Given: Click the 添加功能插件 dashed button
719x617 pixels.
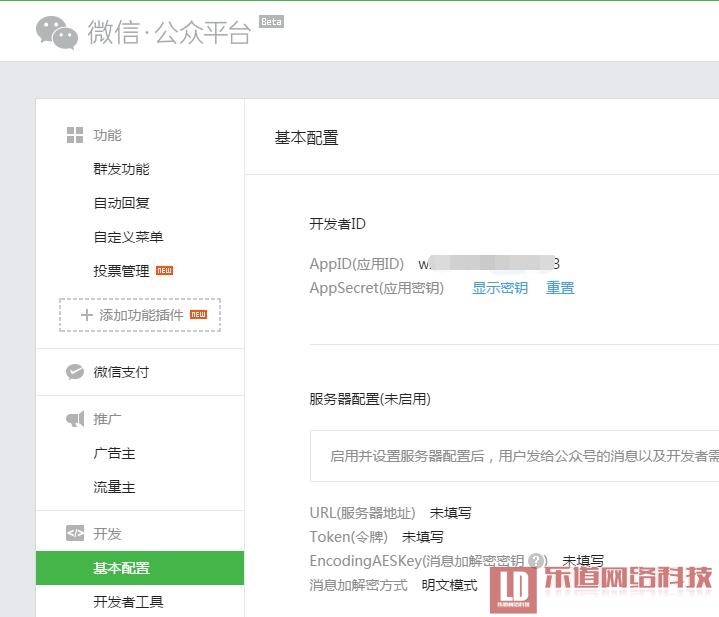Looking at the screenshot, I should (x=140, y=315).
